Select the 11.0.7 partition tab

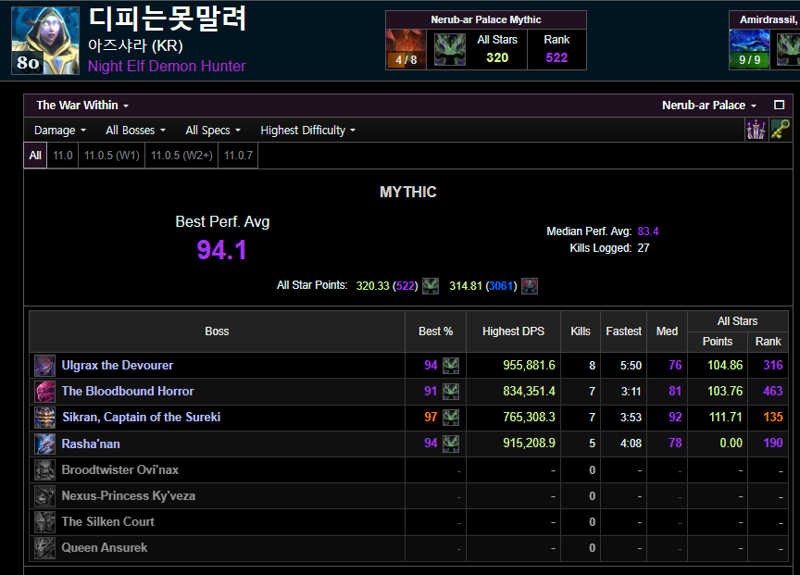pos(238,155)
